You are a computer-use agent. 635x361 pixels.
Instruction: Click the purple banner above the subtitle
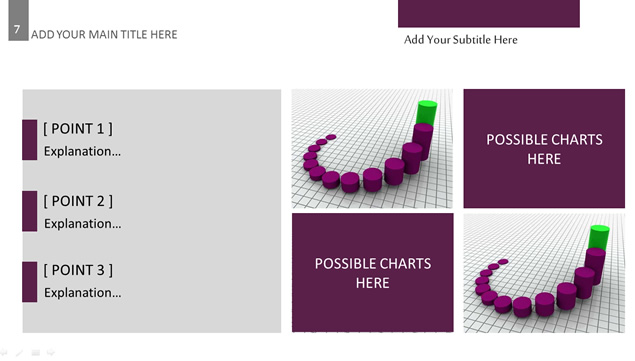(489, 14)
